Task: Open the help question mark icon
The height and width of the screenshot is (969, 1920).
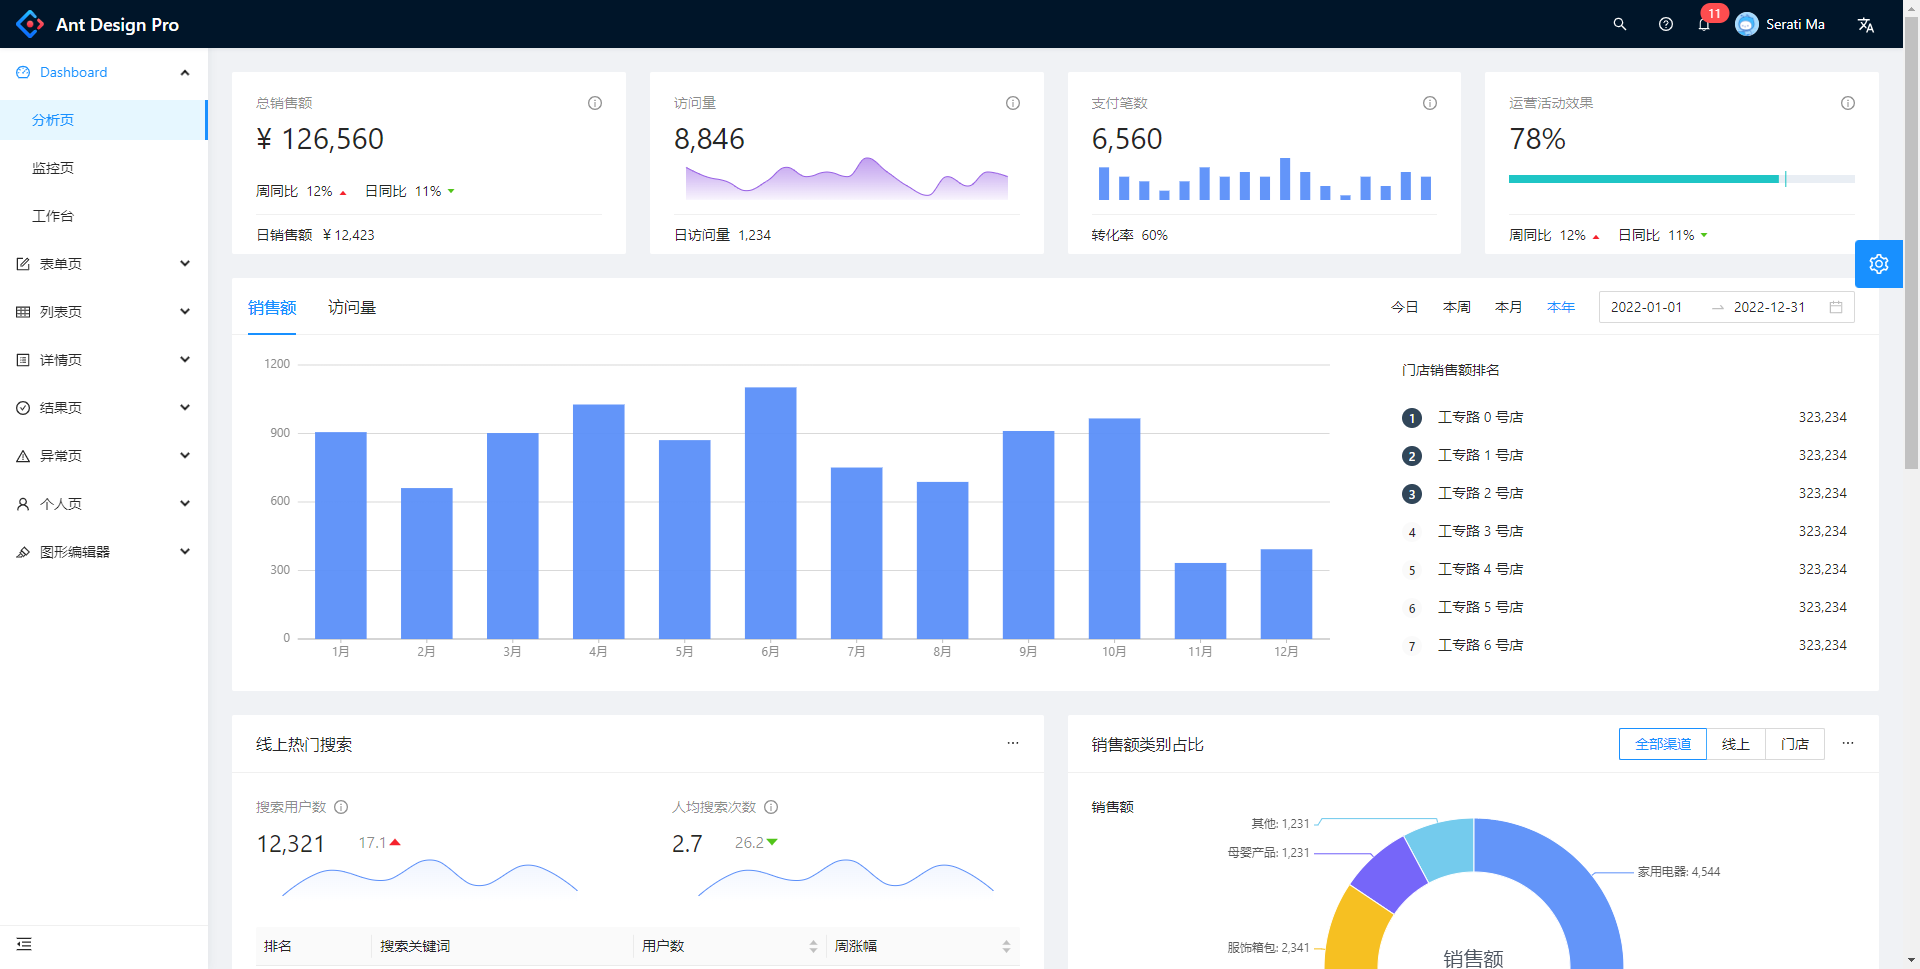Action: pos(1665,24)
